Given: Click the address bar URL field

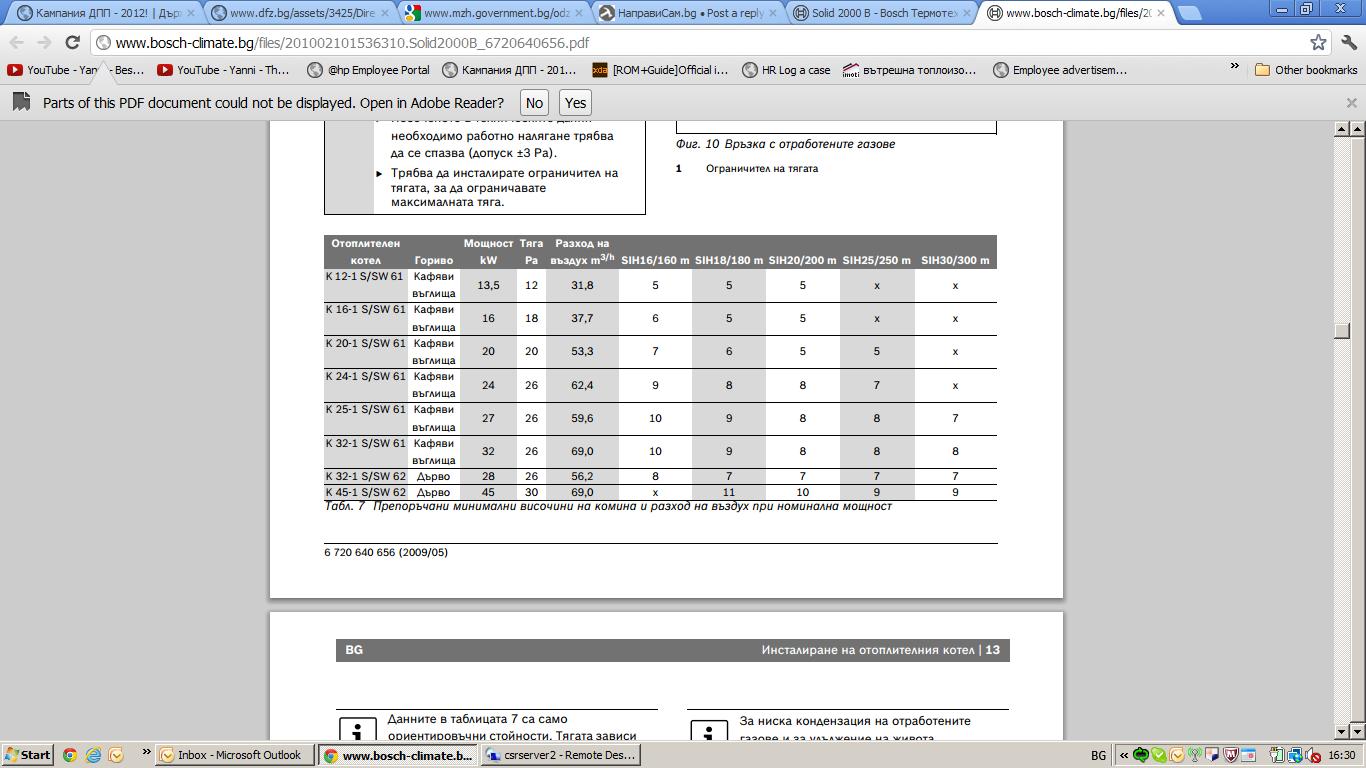Looking at the screenshot, I should (700, 43).
